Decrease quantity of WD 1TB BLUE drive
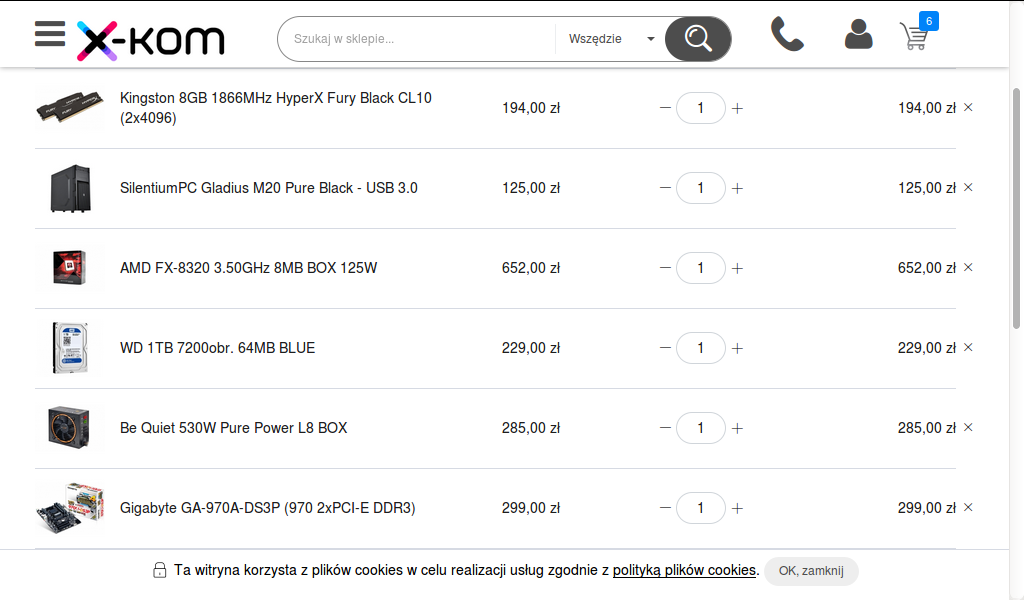Viewport: 1024px width, 600px height. [x=665, y=348]
